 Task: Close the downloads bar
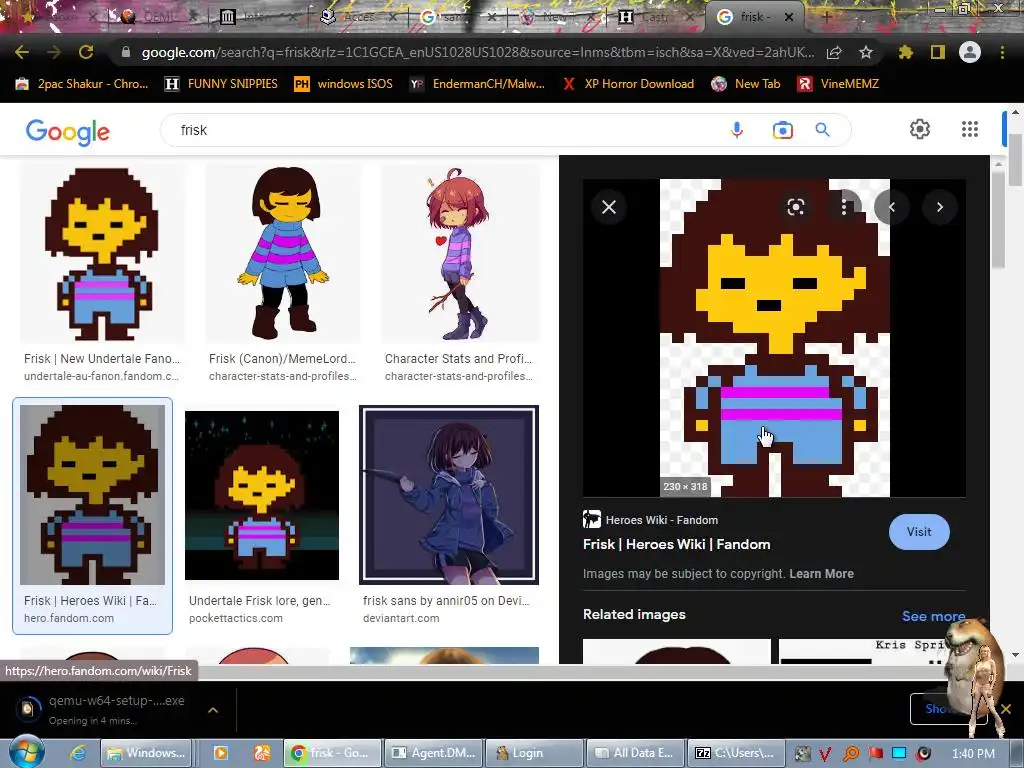(x=1006, y=709)
